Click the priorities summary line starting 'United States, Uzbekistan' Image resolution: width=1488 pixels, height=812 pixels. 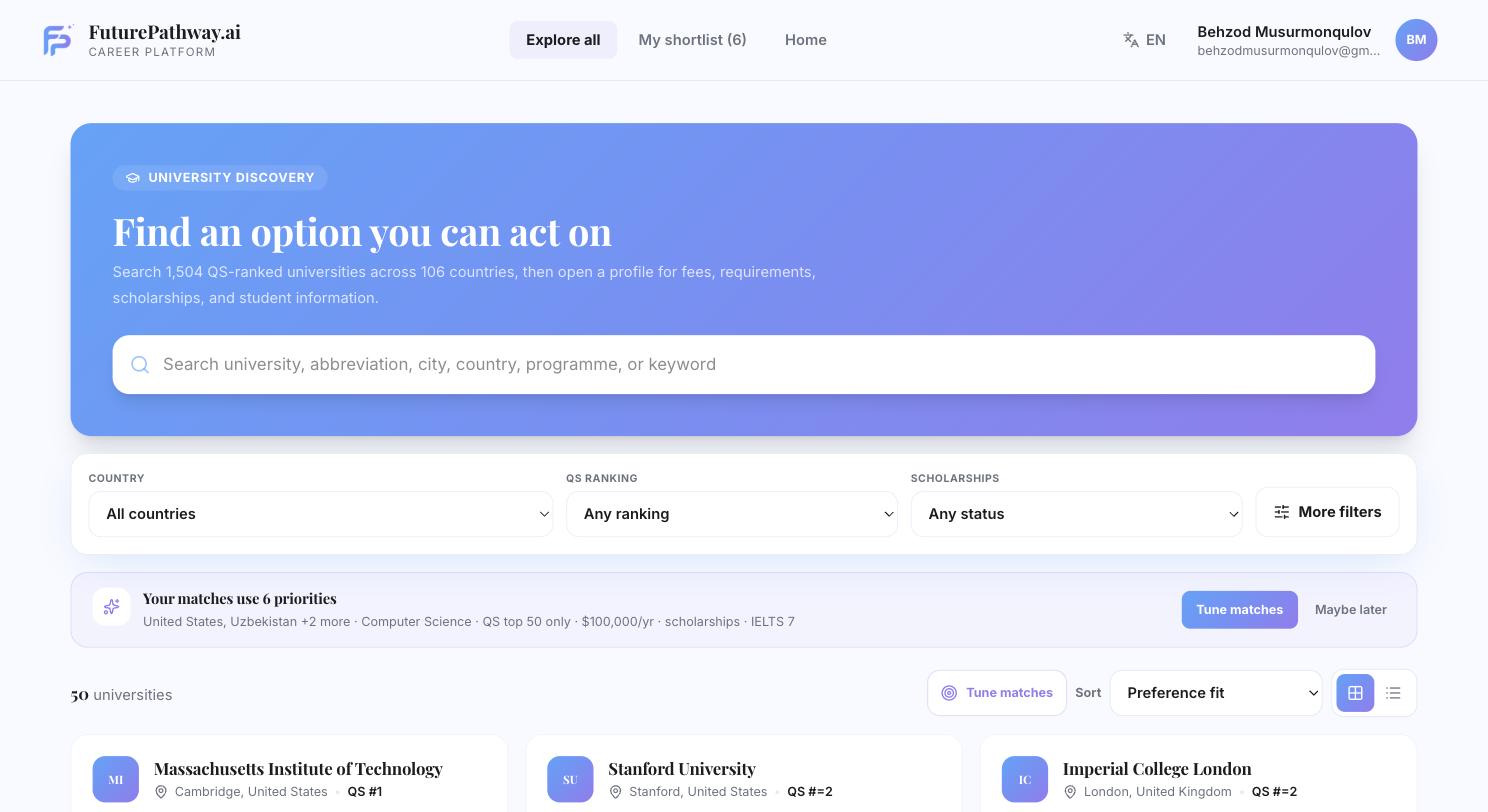pos(469,622)
